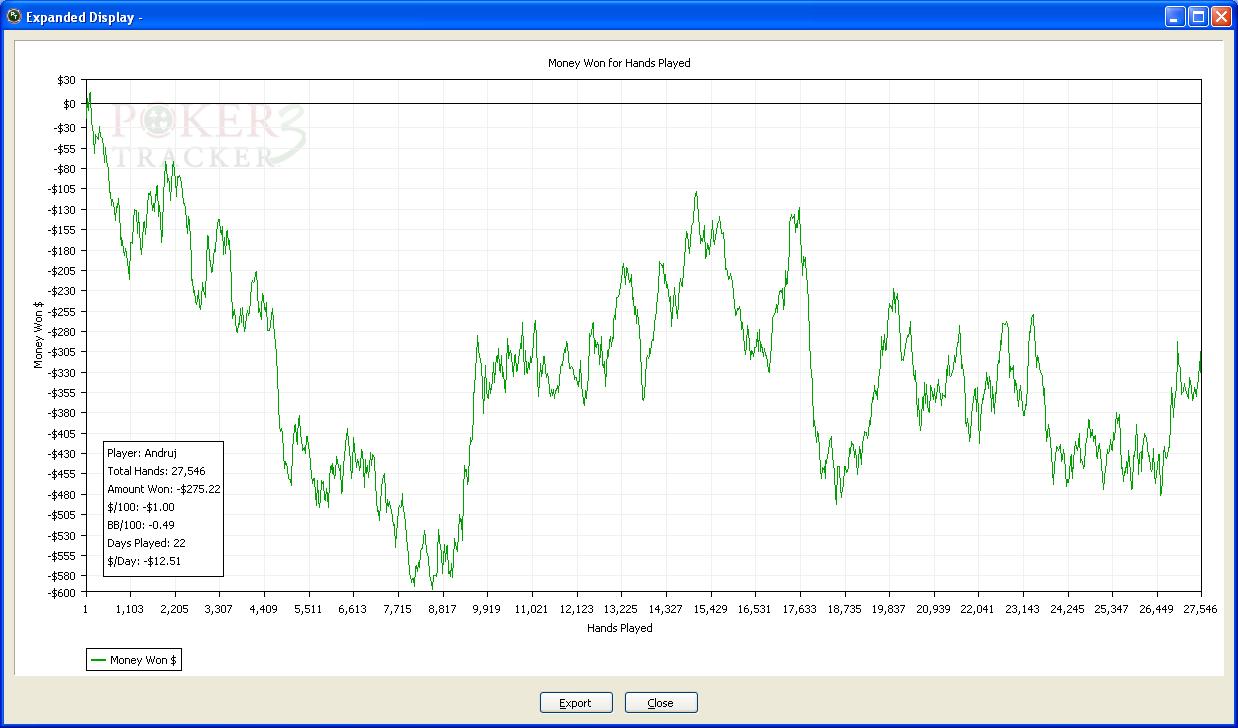Close the window using the red X

(x=1220, y=17)
